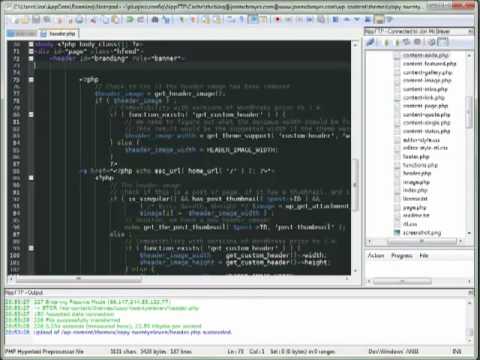Select screenshot.png in FTP tree
Image resolution: width=480 pixels, height=360 pixels.
422,233
